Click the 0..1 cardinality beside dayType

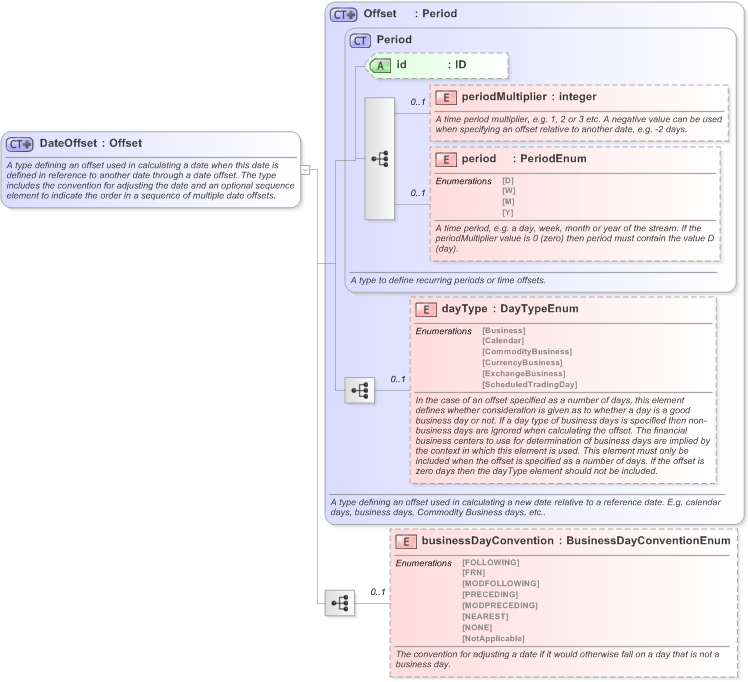(398, 379)
